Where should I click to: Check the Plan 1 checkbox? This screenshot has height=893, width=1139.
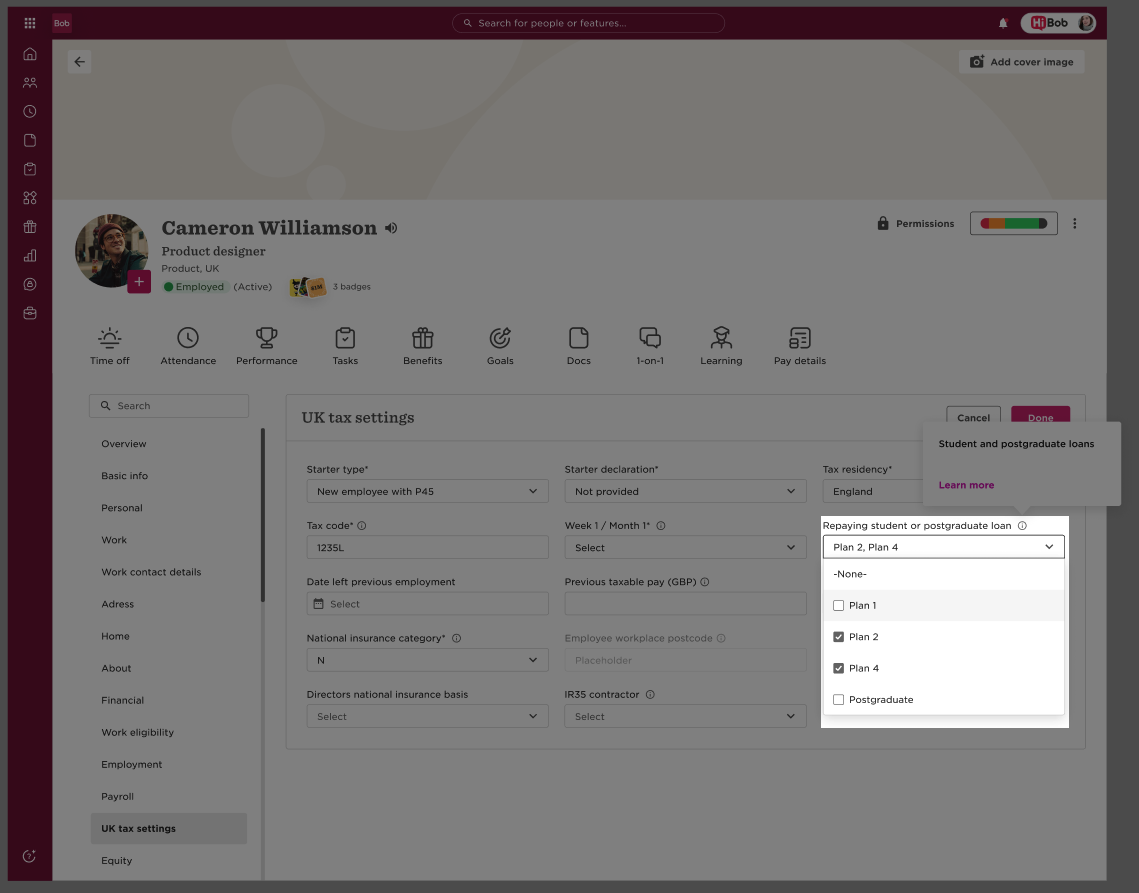[838, 605]
